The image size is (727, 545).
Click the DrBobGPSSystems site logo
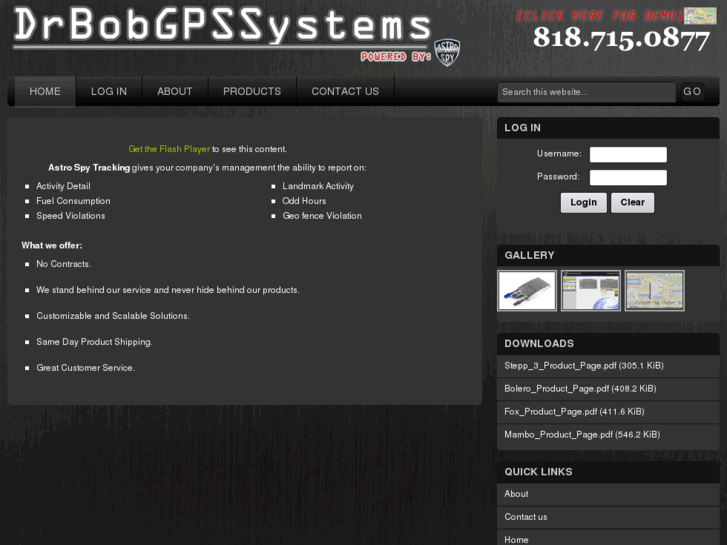(223, 26)
